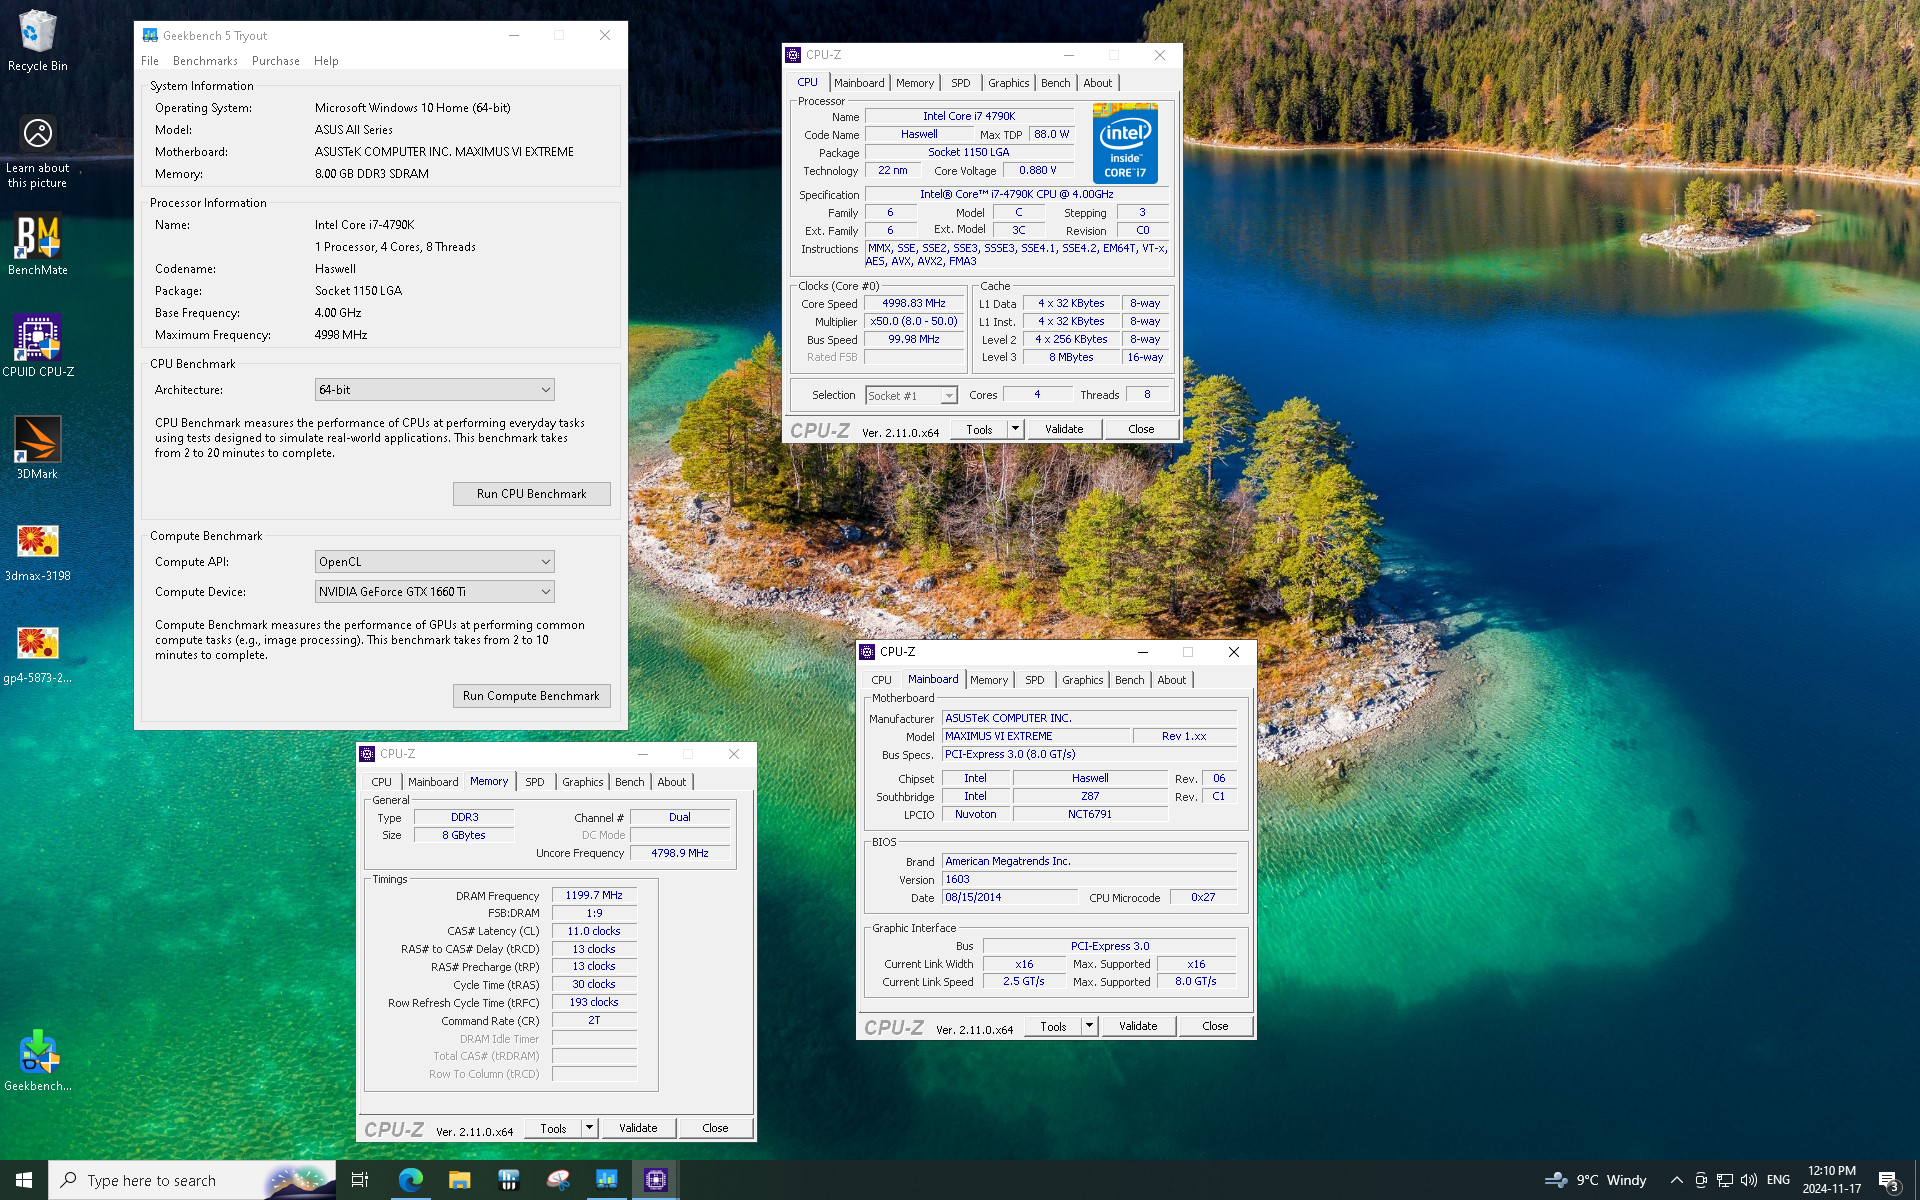Launch the CPUID CPU-Z desktop shortcut
This screenshot has width=1920, height=1200.
click(x=37, y=346)
